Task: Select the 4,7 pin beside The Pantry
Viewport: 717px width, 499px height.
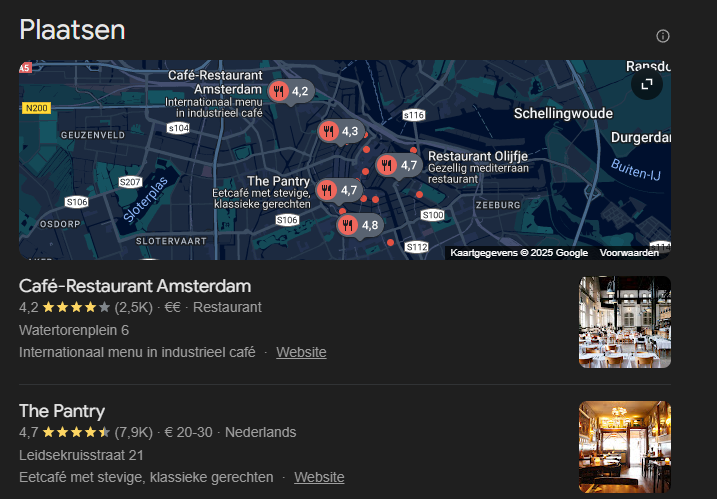Action: (x=339, y=190)
